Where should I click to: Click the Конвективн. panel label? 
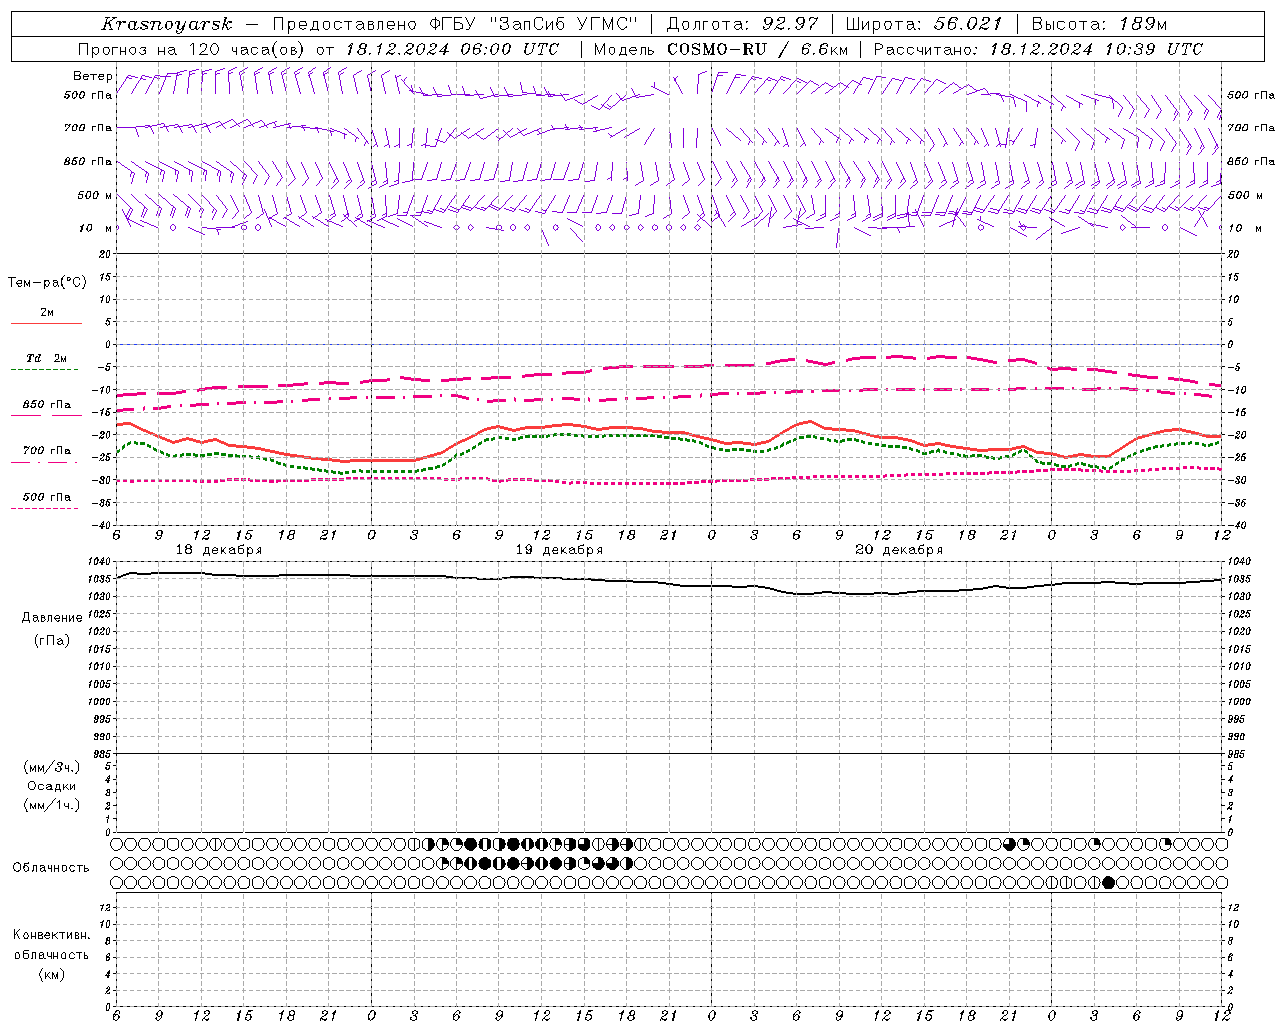[x=51, y=935]
